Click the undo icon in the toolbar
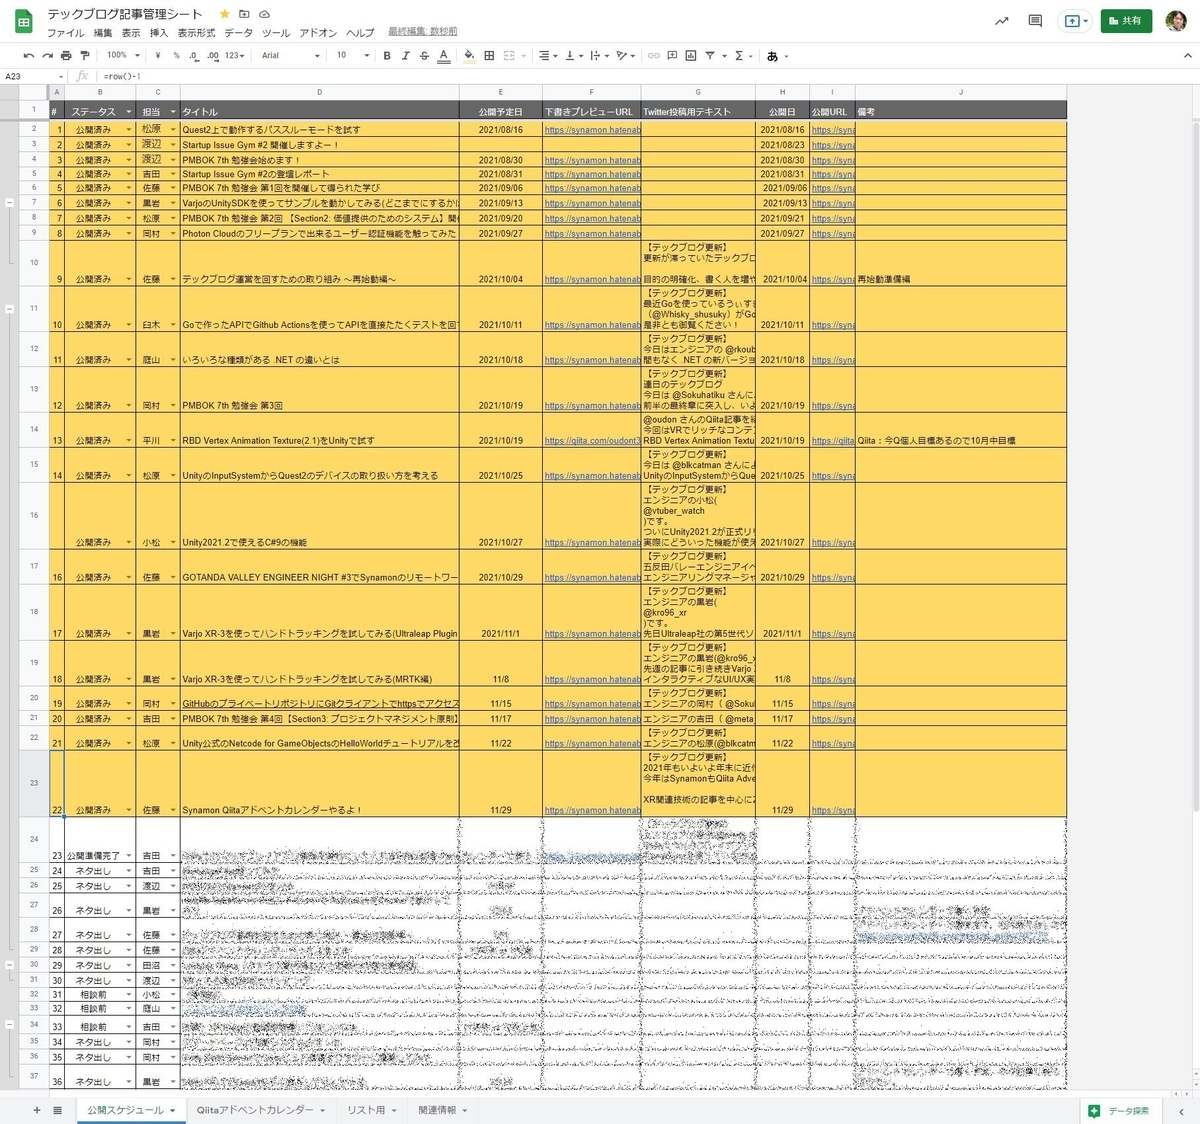This screenshot has width=1200, height=1124. [29, 56]
